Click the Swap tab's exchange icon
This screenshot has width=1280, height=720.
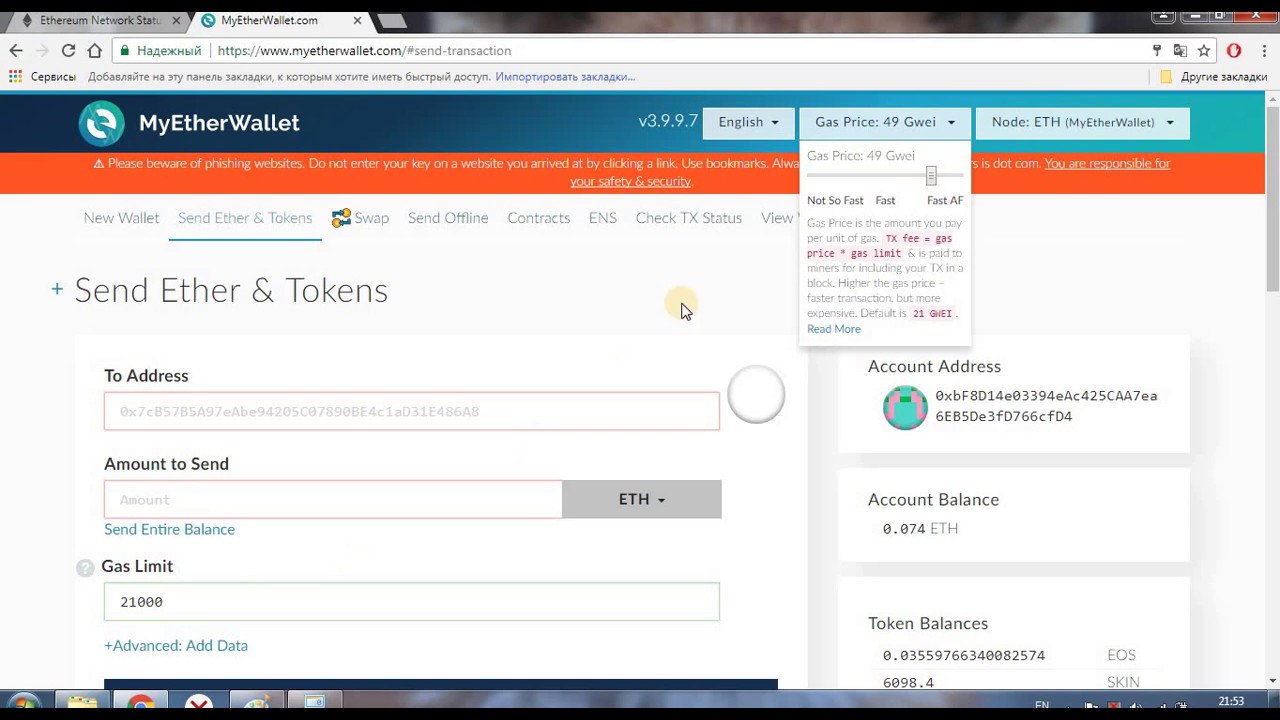[x=341, y=217]
